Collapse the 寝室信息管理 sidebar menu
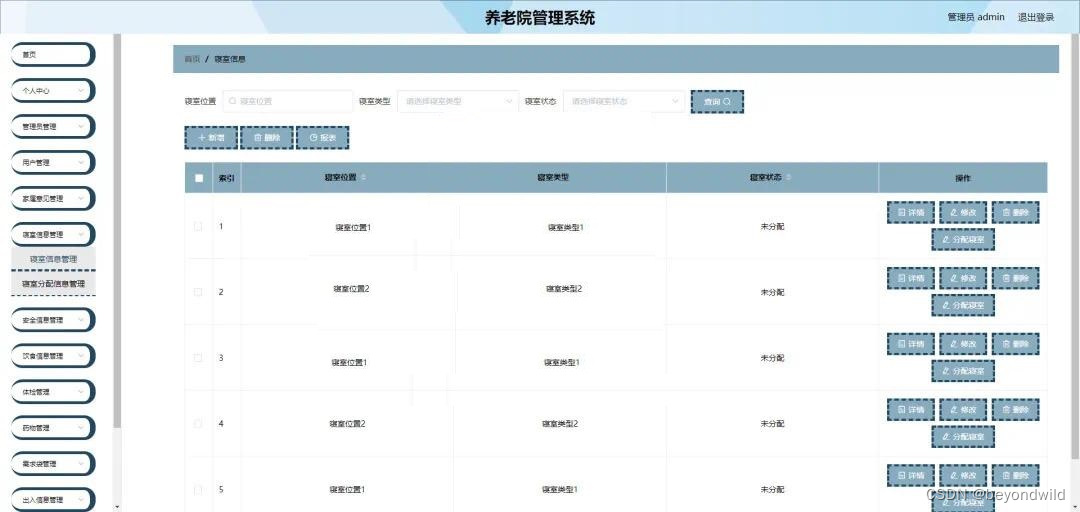Viewport: 1080px width, 512px height. tap(52, 234)
